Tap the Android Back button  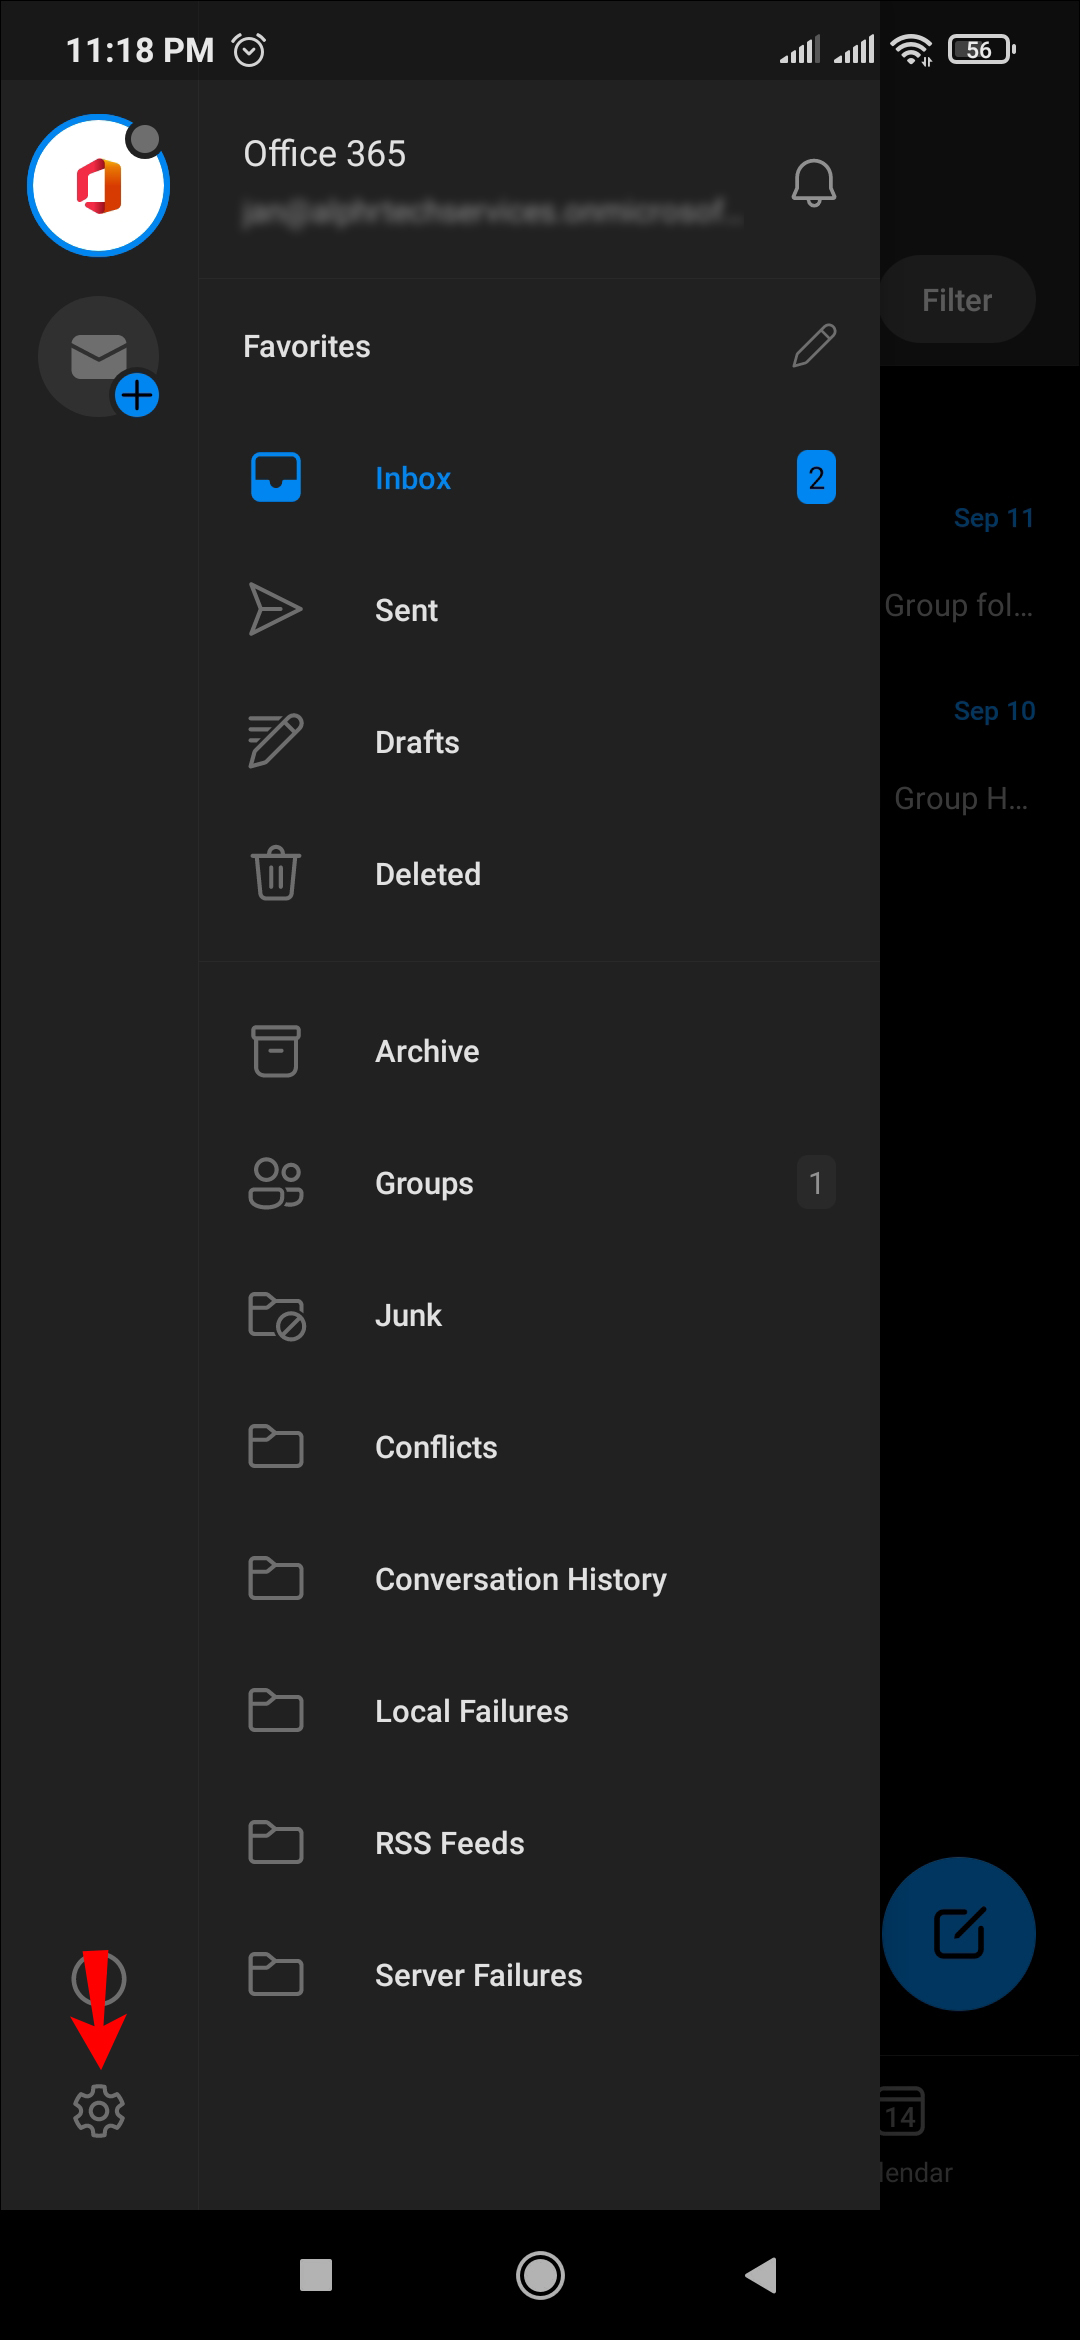point(761,2275)
